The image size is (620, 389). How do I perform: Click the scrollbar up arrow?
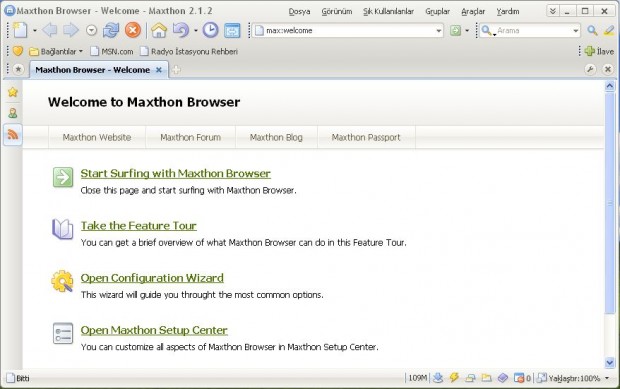click(609, 86)
